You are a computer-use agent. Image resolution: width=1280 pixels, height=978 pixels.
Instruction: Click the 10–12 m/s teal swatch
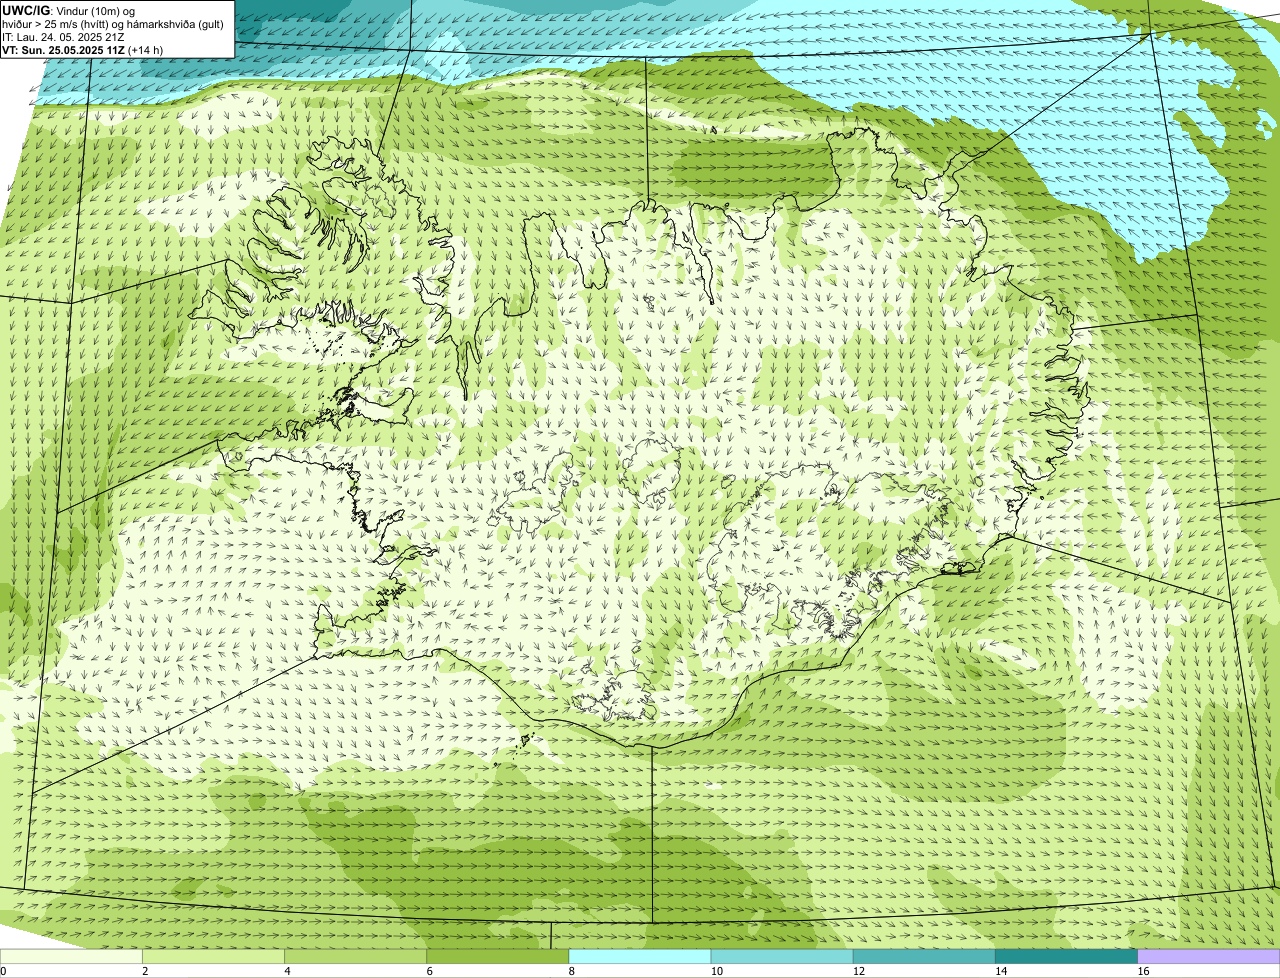point(782,956)
